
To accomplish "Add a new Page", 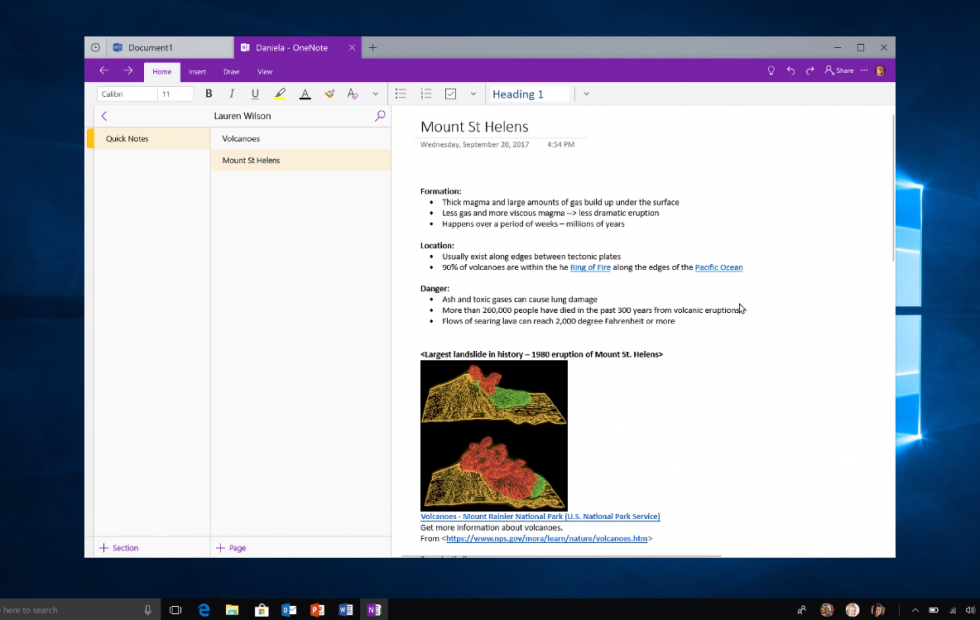I will pos(231,548).
